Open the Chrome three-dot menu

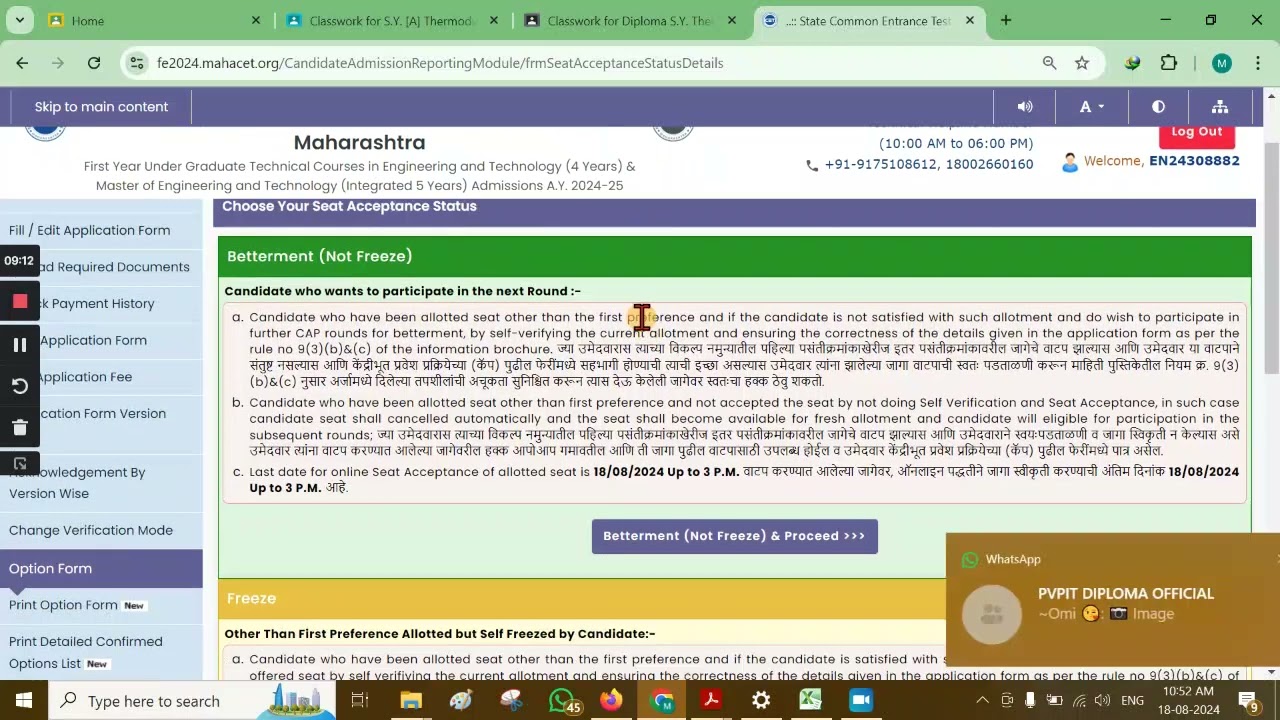[x=1258, y=63]
